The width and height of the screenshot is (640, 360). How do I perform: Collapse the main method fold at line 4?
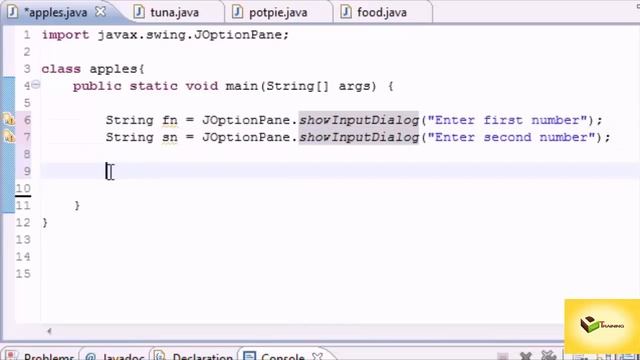[36, 85]
